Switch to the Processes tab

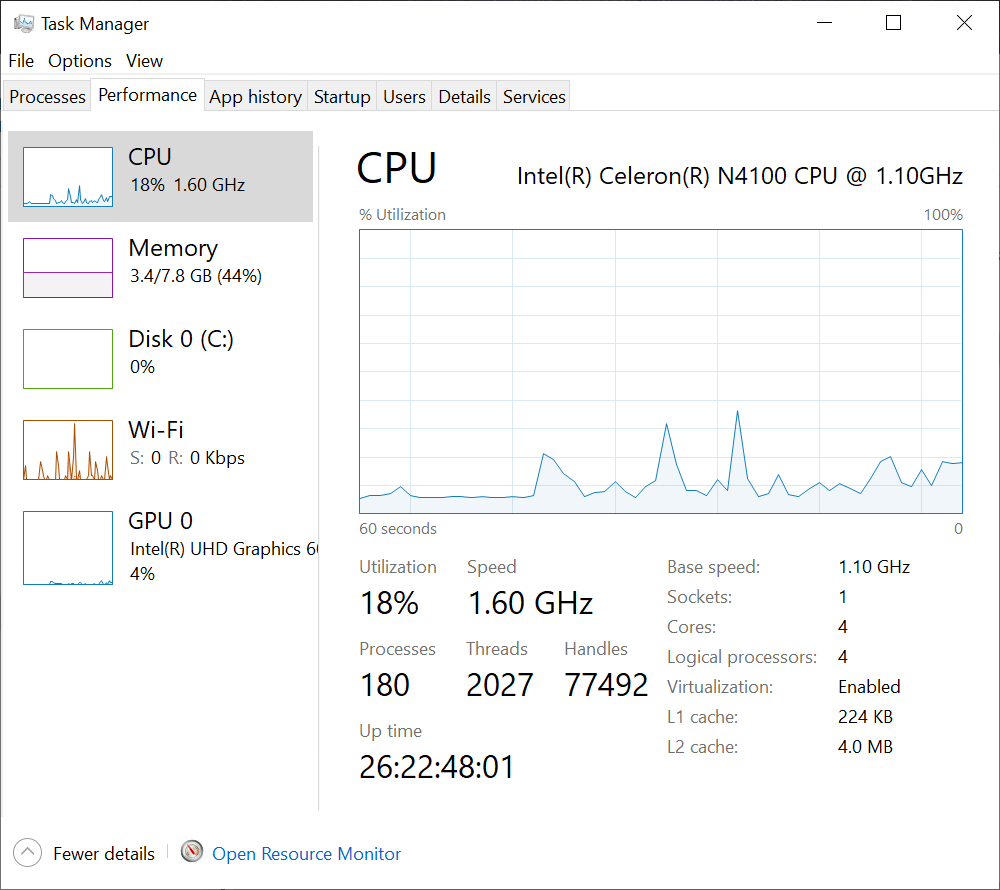point(47,96)
